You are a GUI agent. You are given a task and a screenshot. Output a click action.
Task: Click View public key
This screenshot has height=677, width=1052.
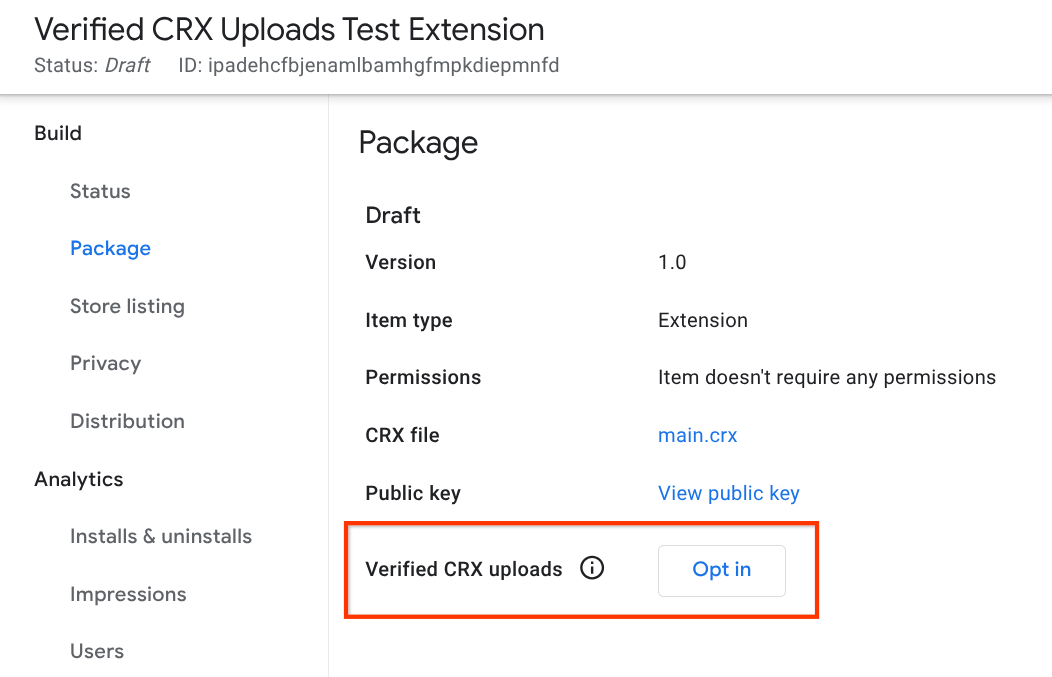[x=729, y=493]
